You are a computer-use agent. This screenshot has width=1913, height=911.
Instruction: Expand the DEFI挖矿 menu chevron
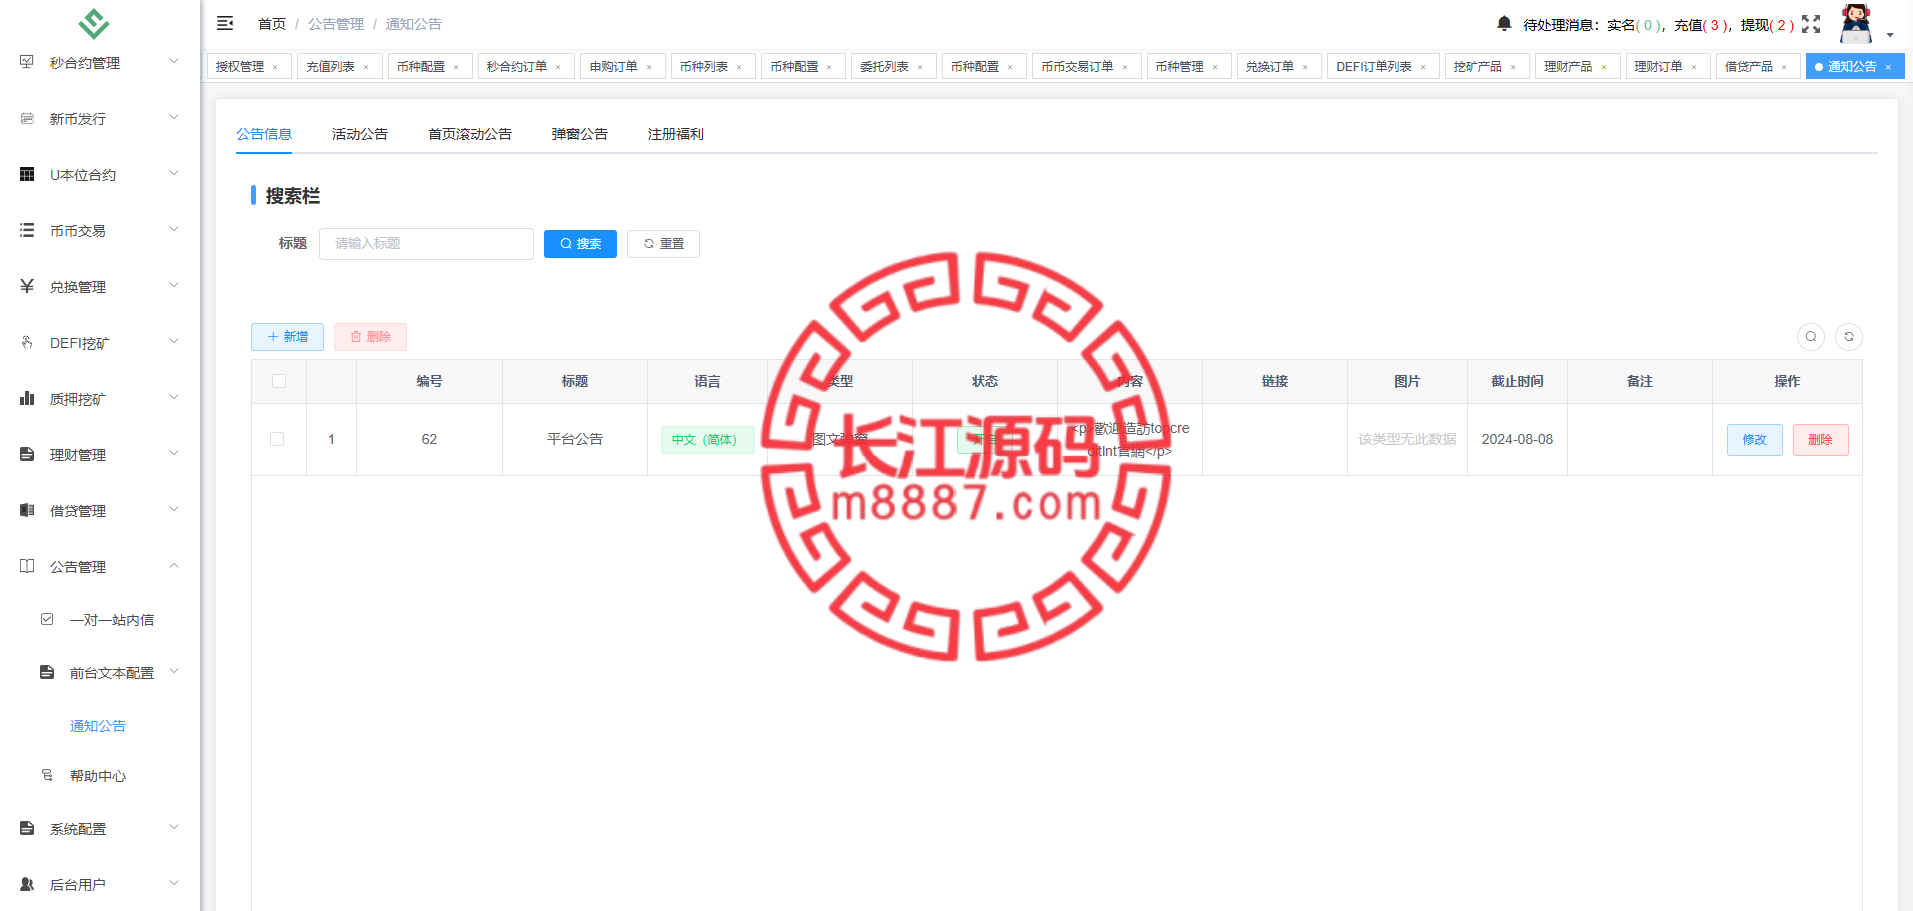tap(174, 341)
